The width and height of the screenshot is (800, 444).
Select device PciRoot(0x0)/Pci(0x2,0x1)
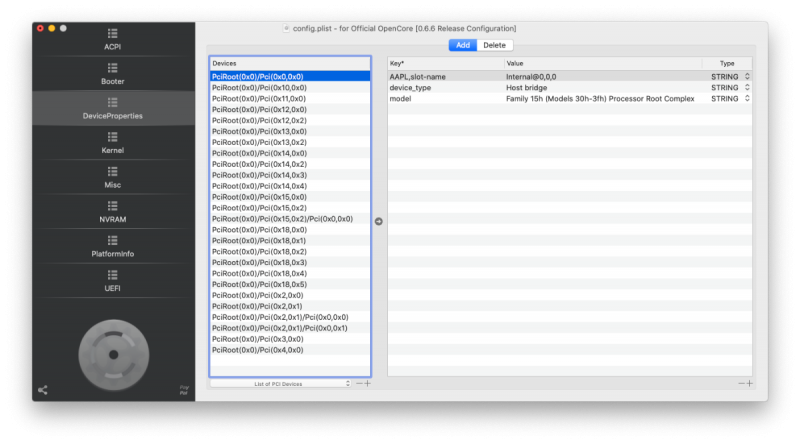(x=290, y=306)
